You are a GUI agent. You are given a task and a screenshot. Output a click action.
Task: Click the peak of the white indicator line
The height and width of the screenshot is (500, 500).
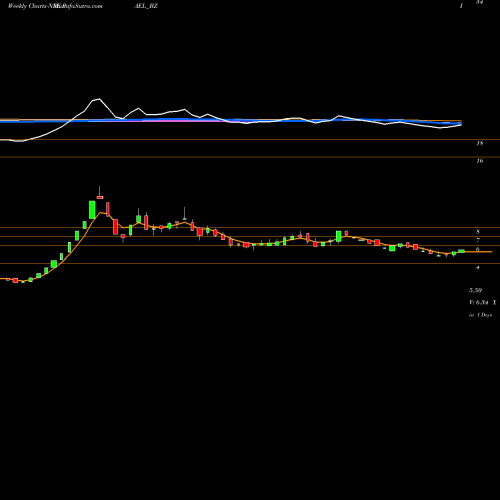[x=99, y=99]
